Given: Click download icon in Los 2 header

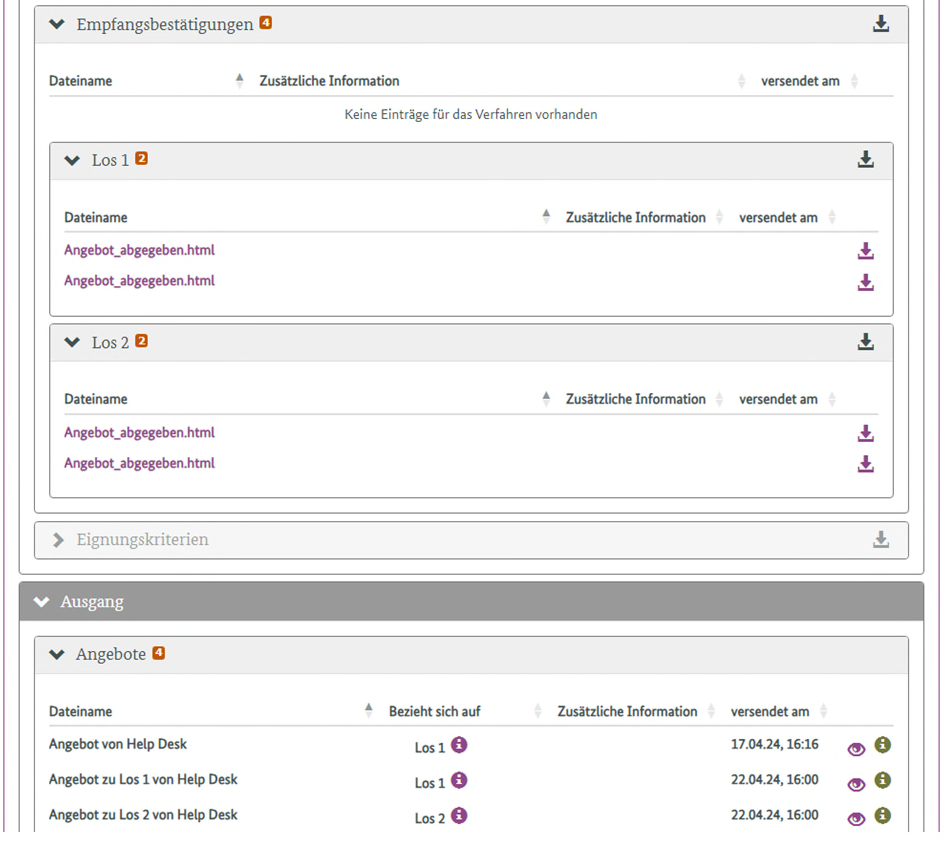Looking at the screenshot, I should (x=866, y=342).
